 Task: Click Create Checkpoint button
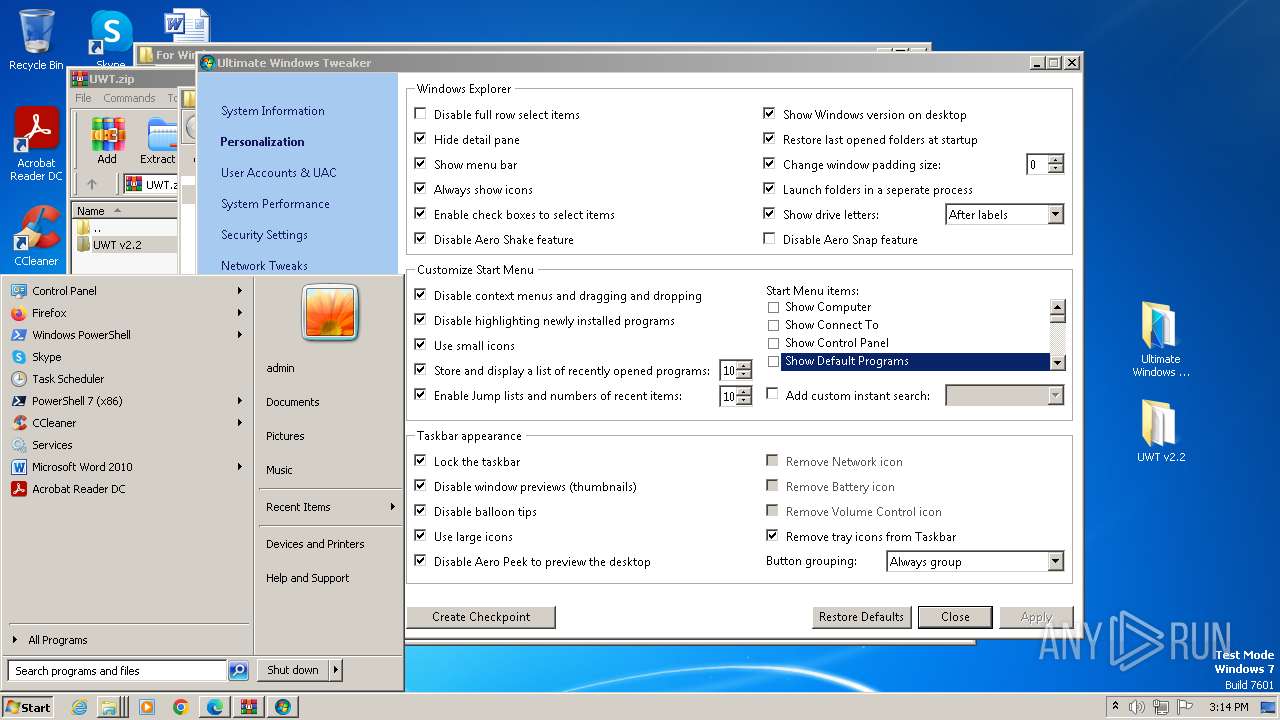481,617
